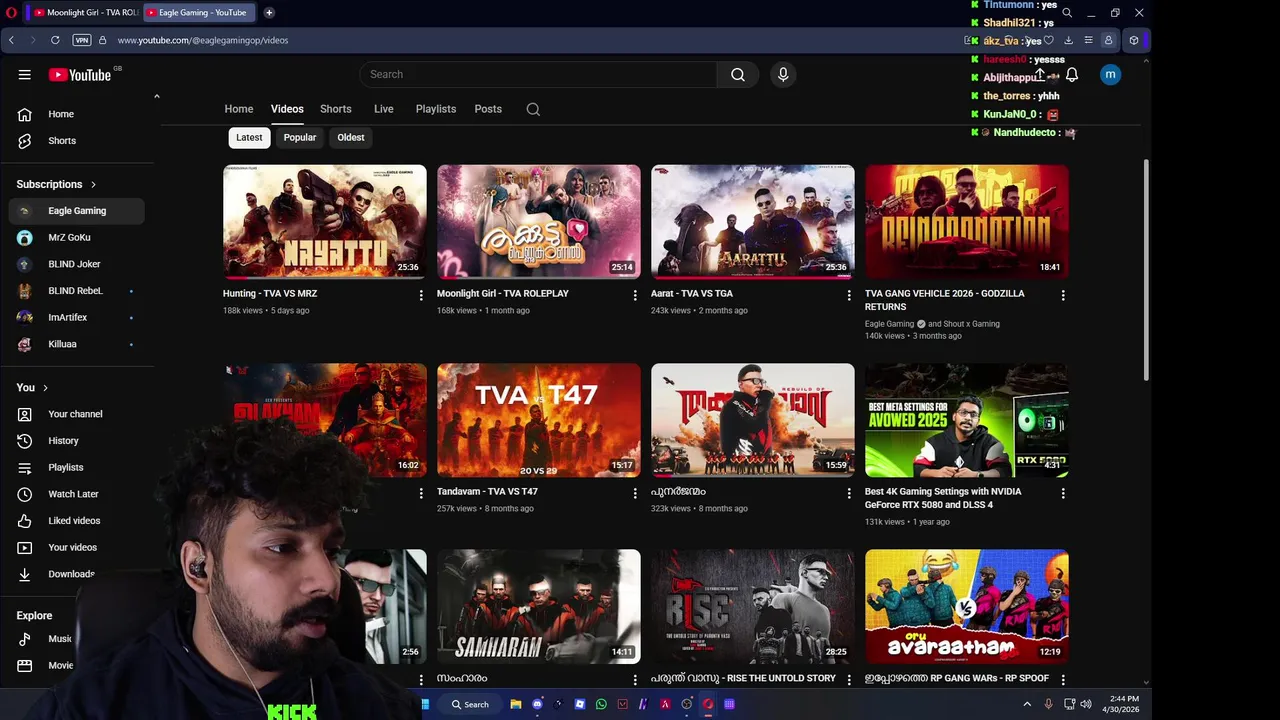The image size is (1280, 720).
Task: Open WhatsApp from the taskbar
Action: click(x=601, y=704)
